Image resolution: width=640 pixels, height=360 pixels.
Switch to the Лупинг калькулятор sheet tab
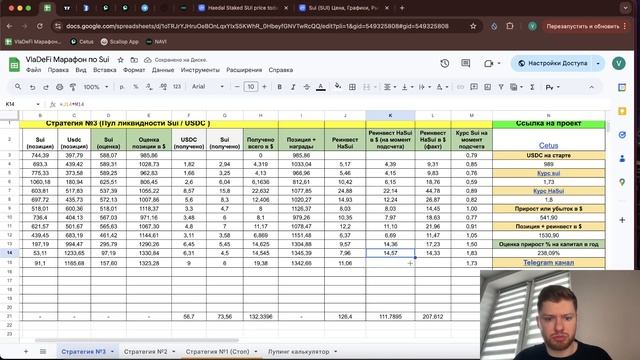point(298,351)
